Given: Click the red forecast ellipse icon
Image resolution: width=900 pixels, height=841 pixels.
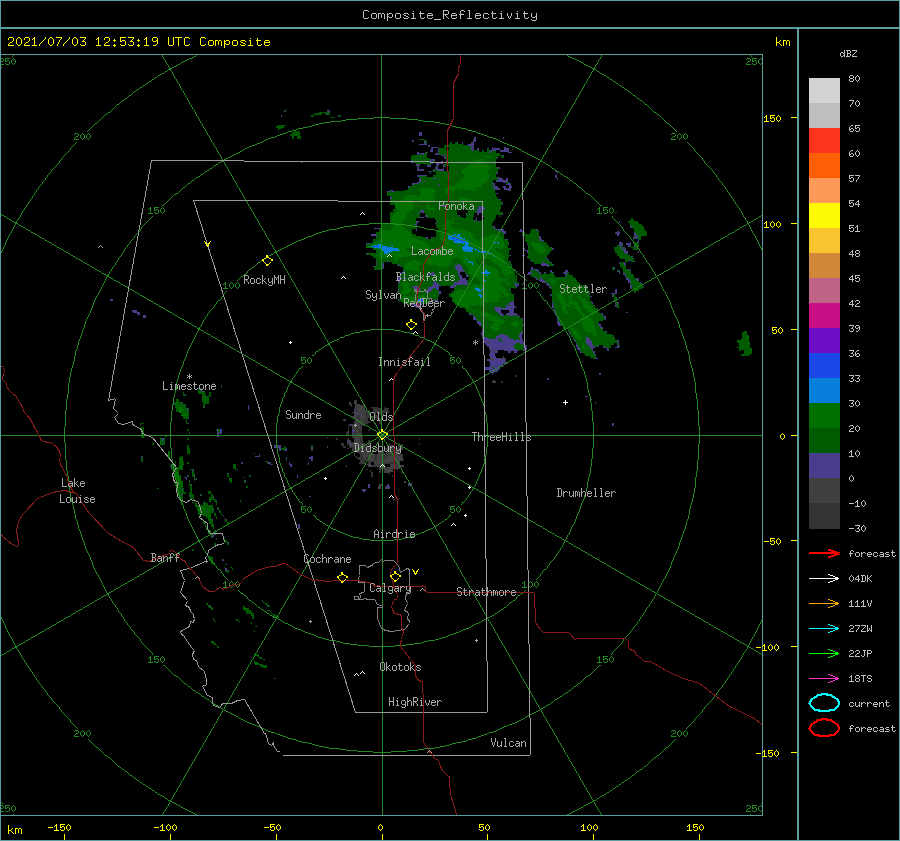Looking at the screenshot, I should point(824,728).
